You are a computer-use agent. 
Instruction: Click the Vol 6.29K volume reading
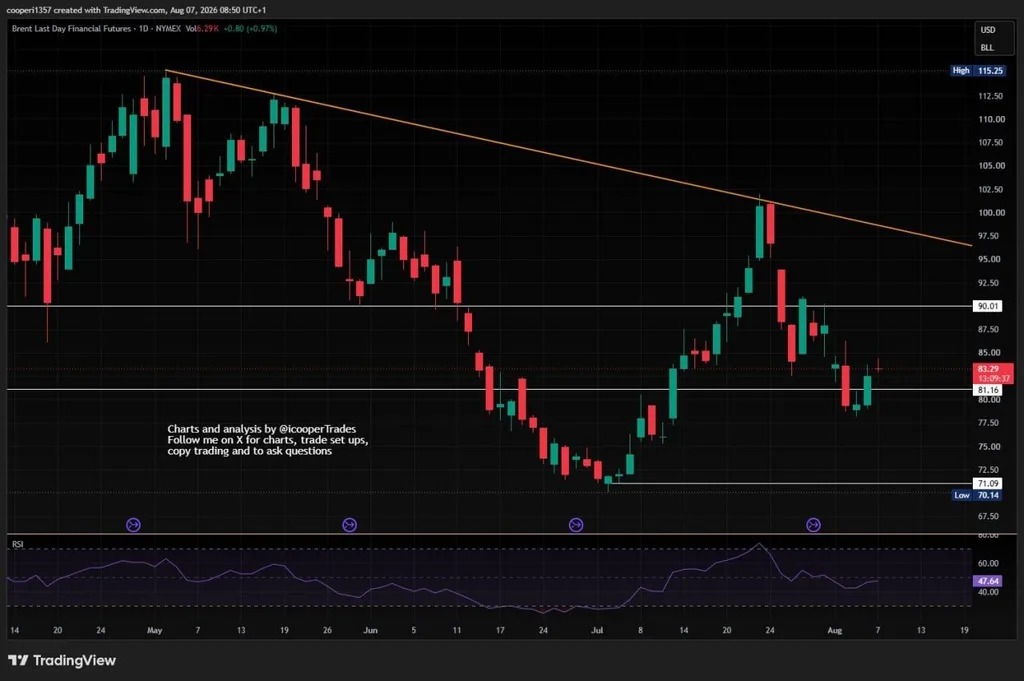[x=202, y=29]
